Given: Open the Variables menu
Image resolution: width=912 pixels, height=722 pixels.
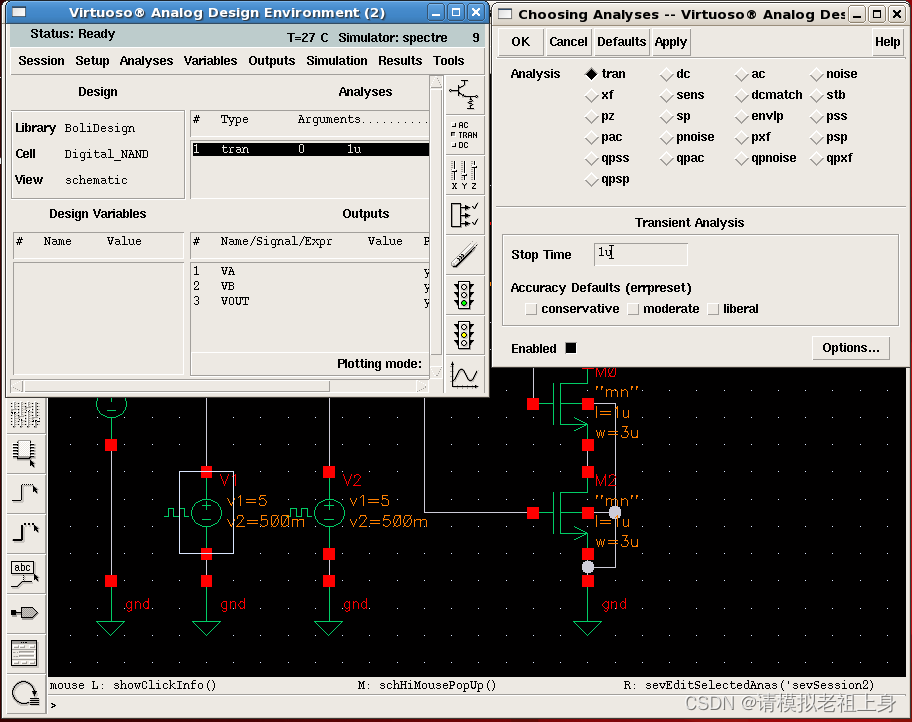Looking at the screenshot, I should click(x=210, y=61).
